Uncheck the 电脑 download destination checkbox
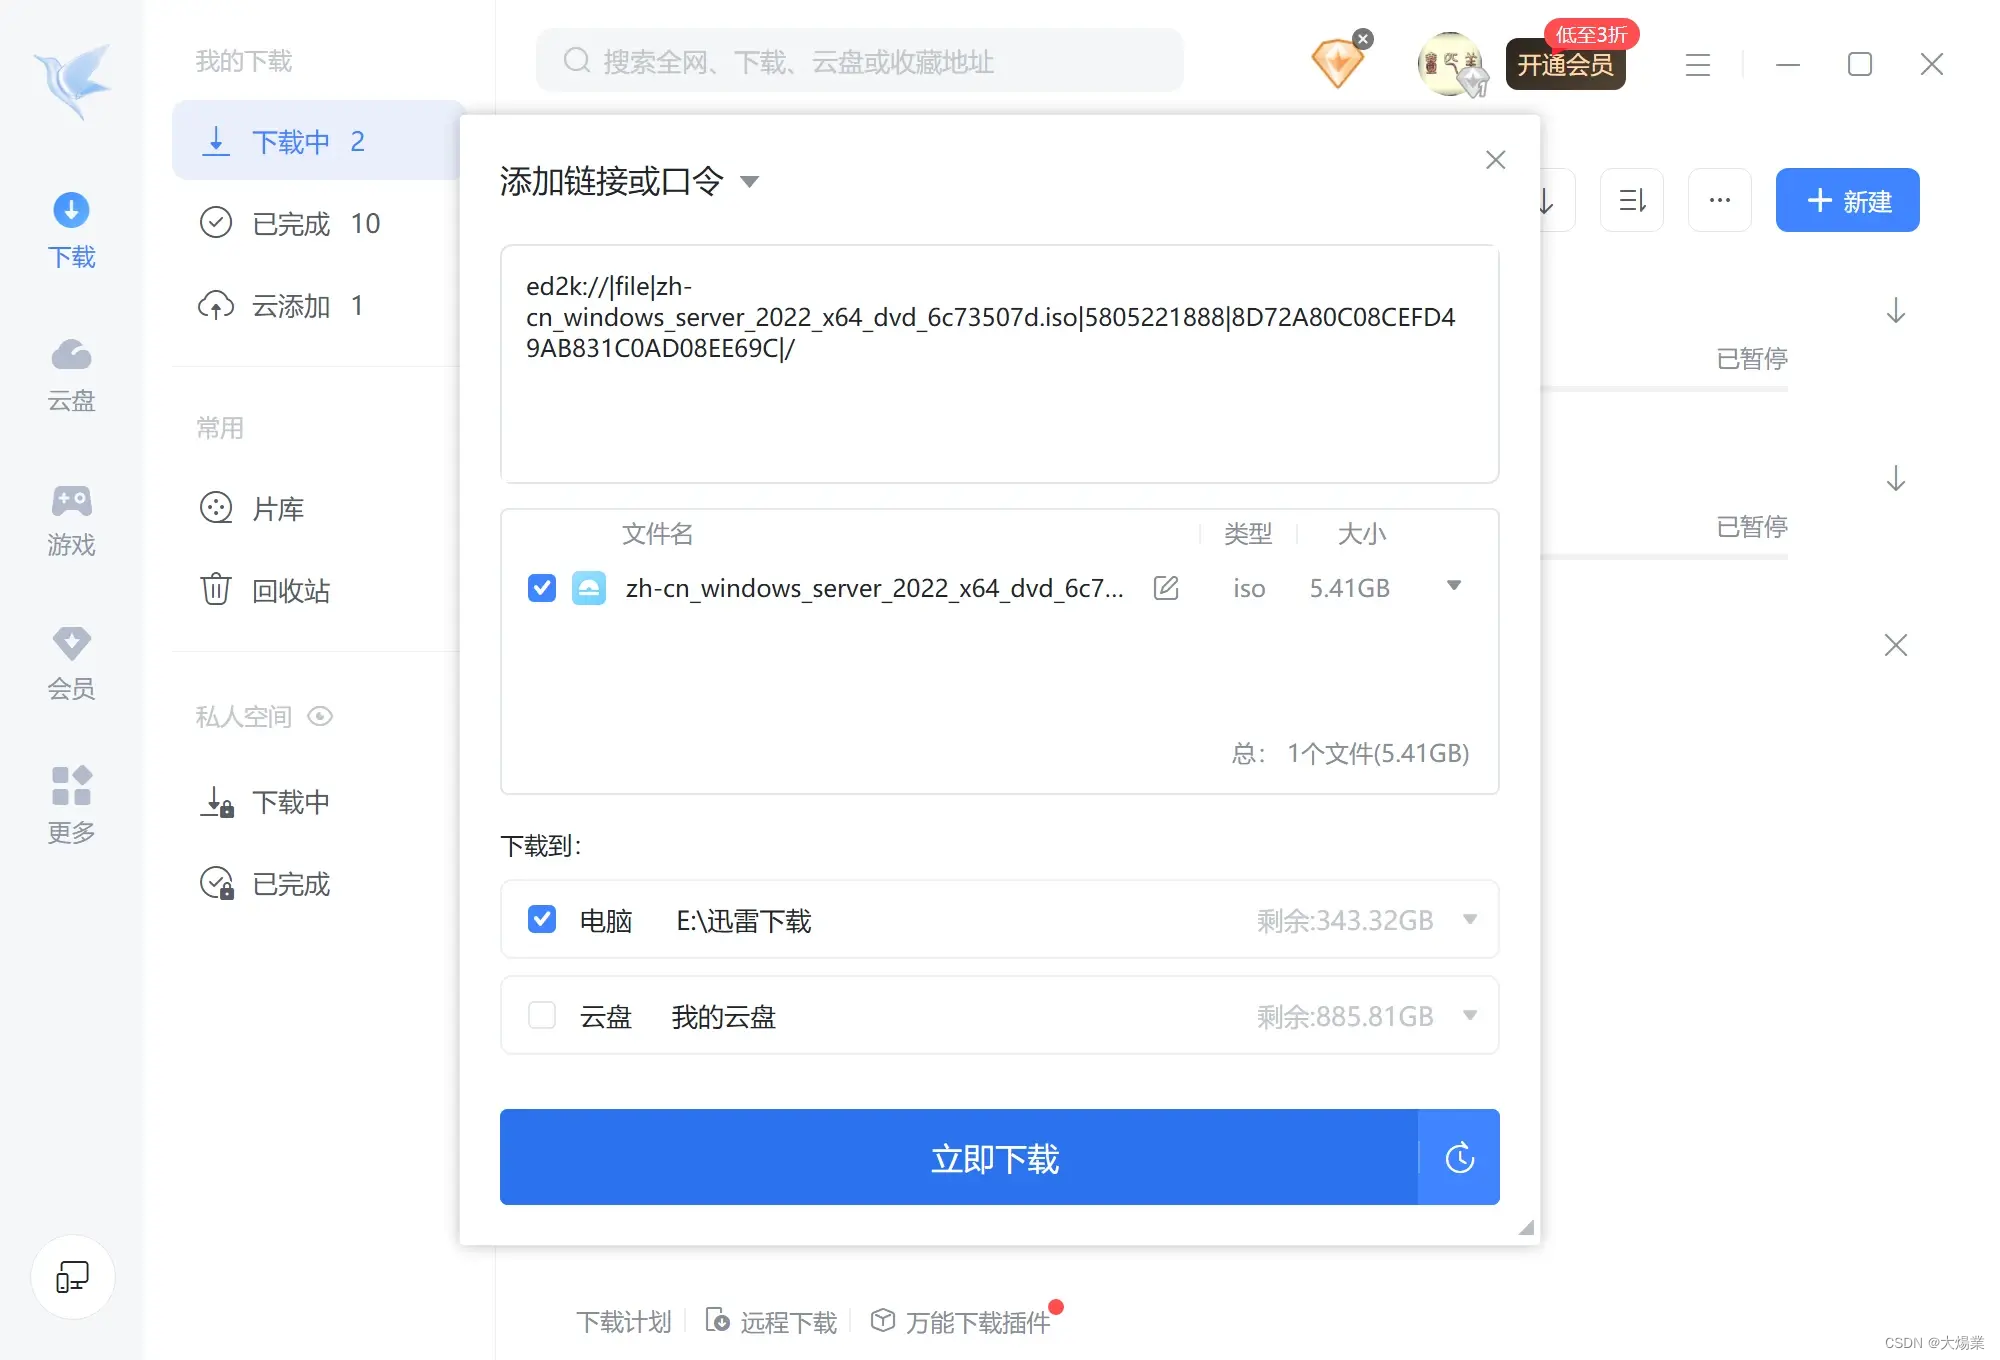The height and width of the screenshot is (1360, 2000). pos(542,919)
